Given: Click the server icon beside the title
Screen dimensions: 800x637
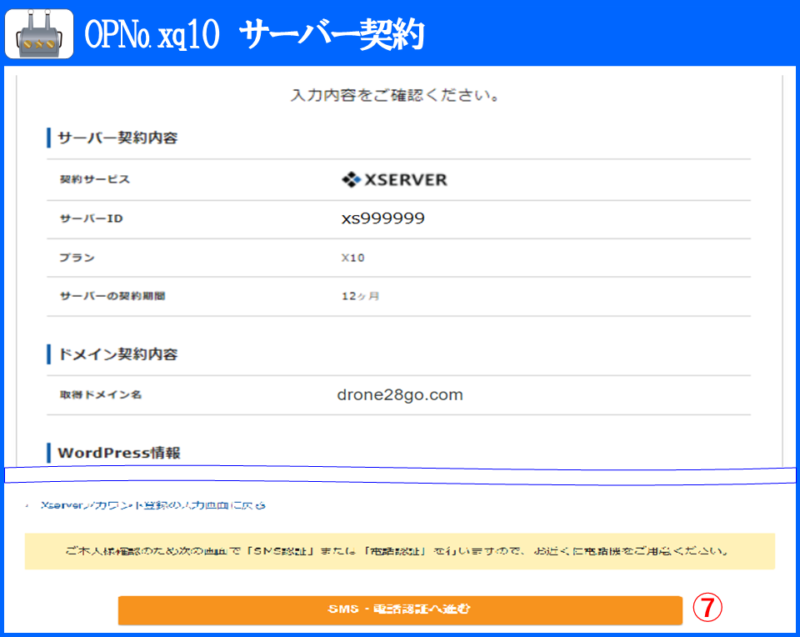Looking at the screenshot, I should coord(39,34).
